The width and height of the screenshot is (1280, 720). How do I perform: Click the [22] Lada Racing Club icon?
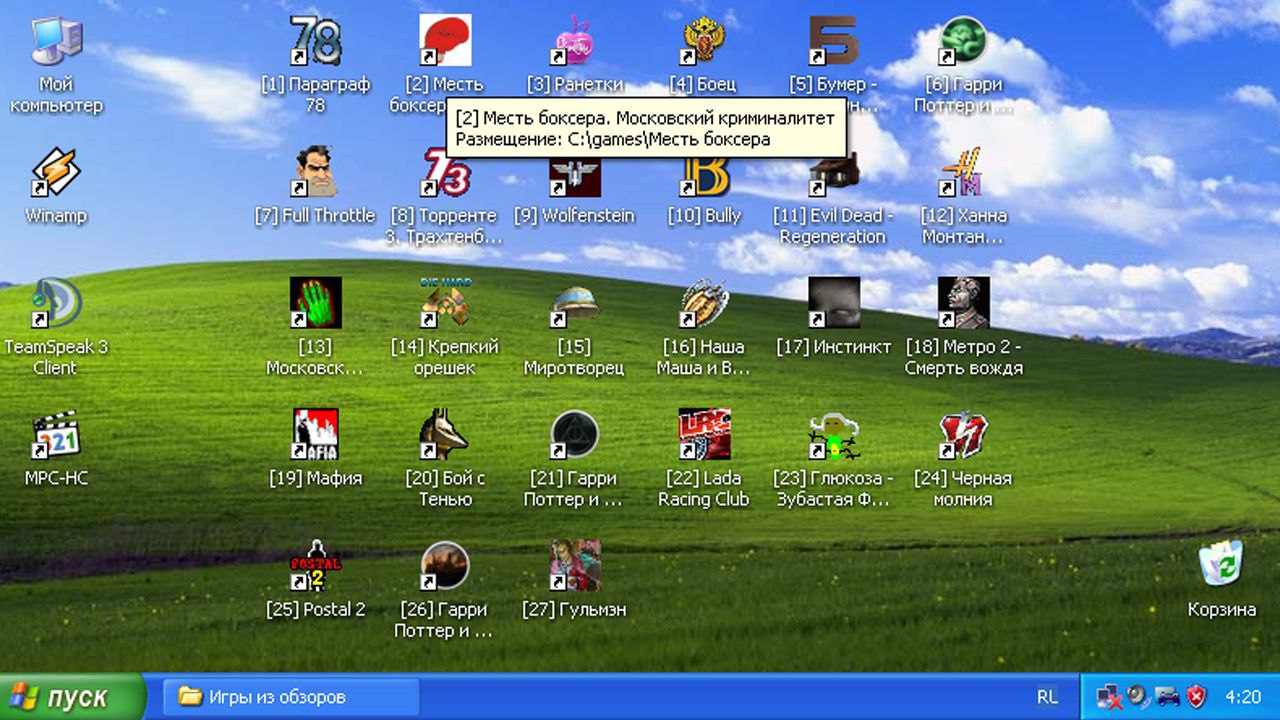(704, 434)
